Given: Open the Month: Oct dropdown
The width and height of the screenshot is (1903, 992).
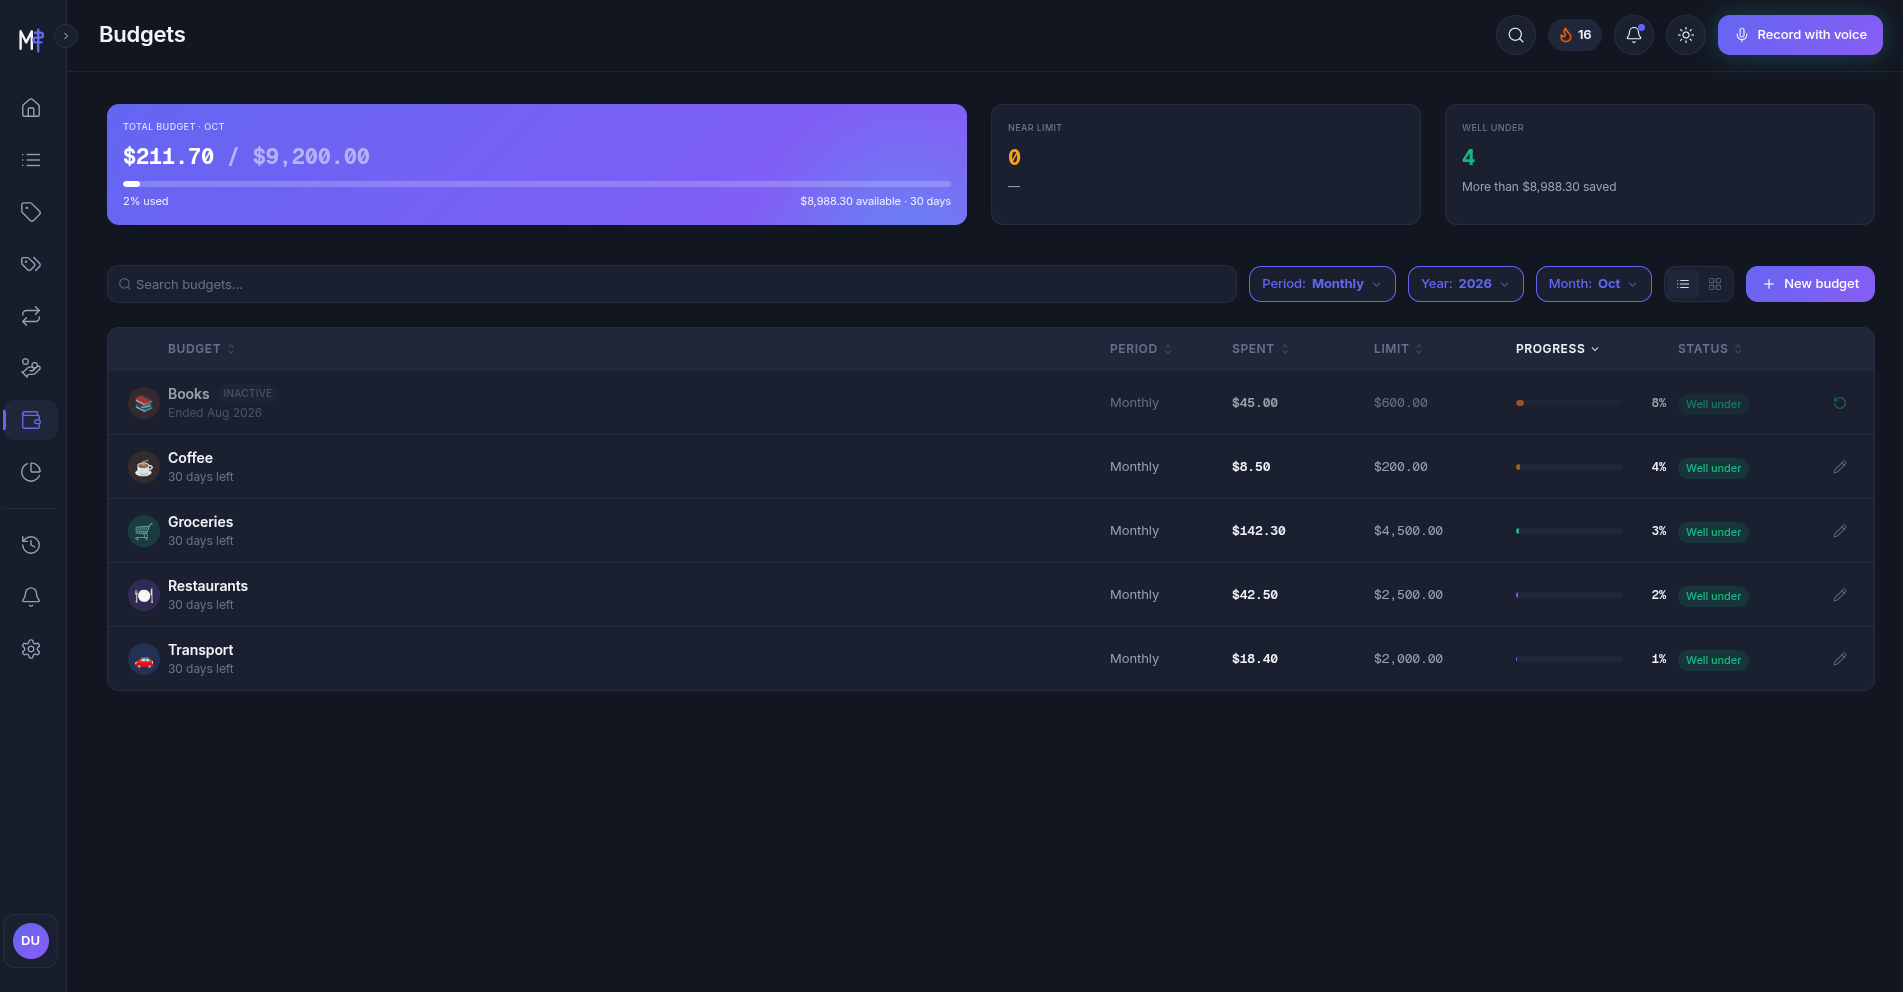Looking at the screenshot, I should point(1593,284).
